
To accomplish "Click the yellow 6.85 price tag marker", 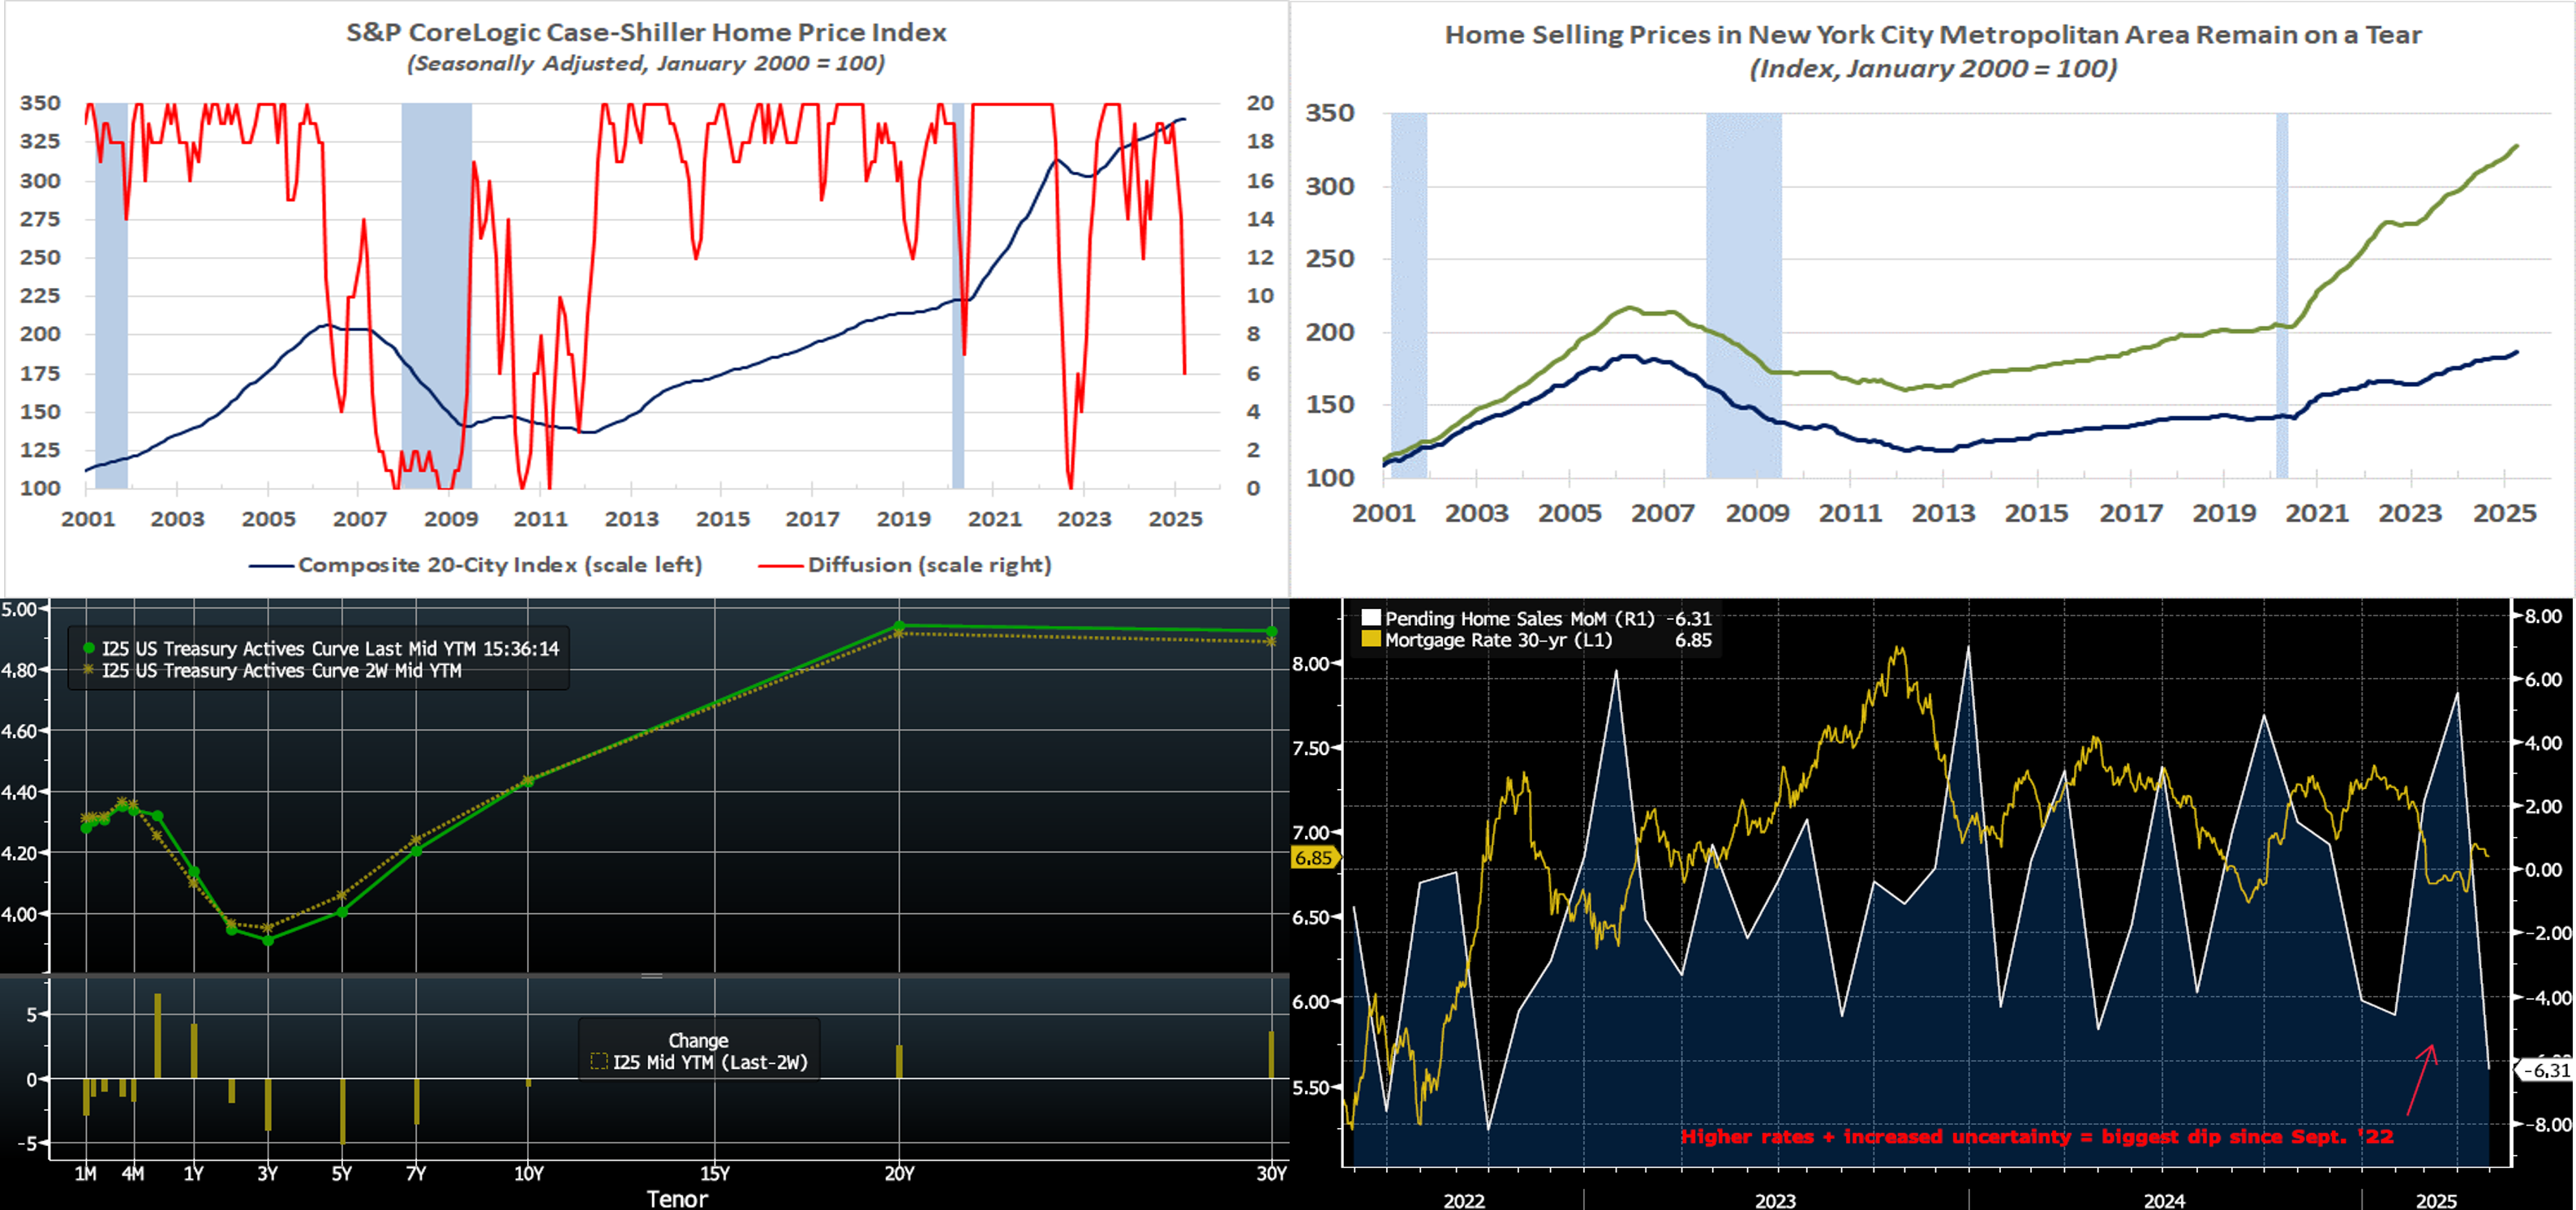I will [1314, 858].
